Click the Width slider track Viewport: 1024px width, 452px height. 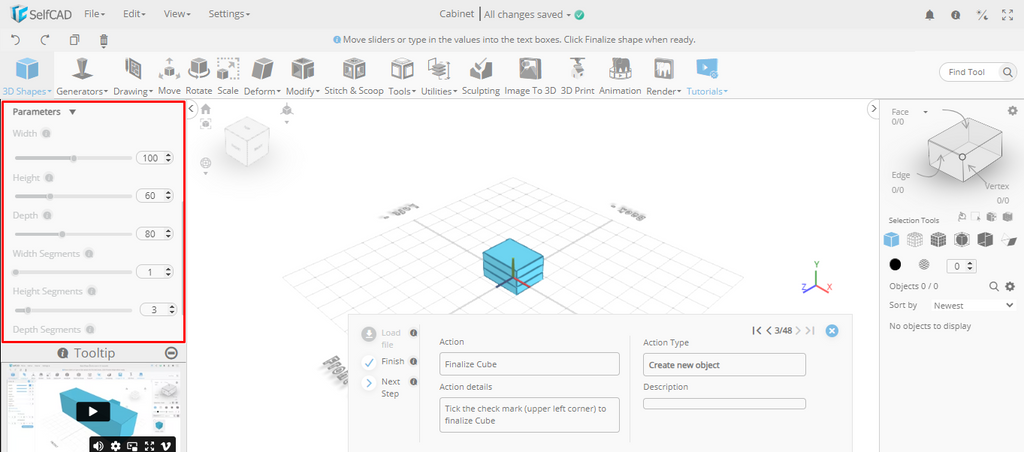pyautogui.click(x=73, y=158)
